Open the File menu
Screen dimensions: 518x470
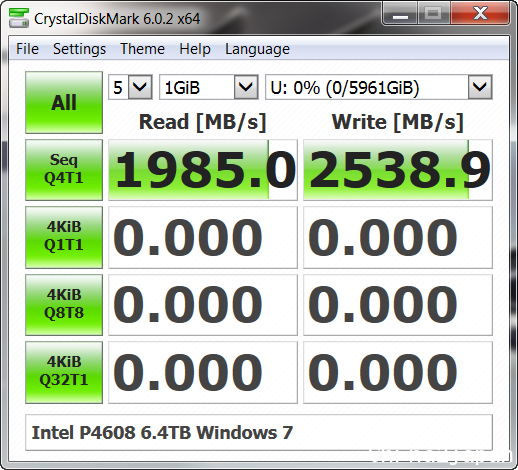click(x=27, y=49)
